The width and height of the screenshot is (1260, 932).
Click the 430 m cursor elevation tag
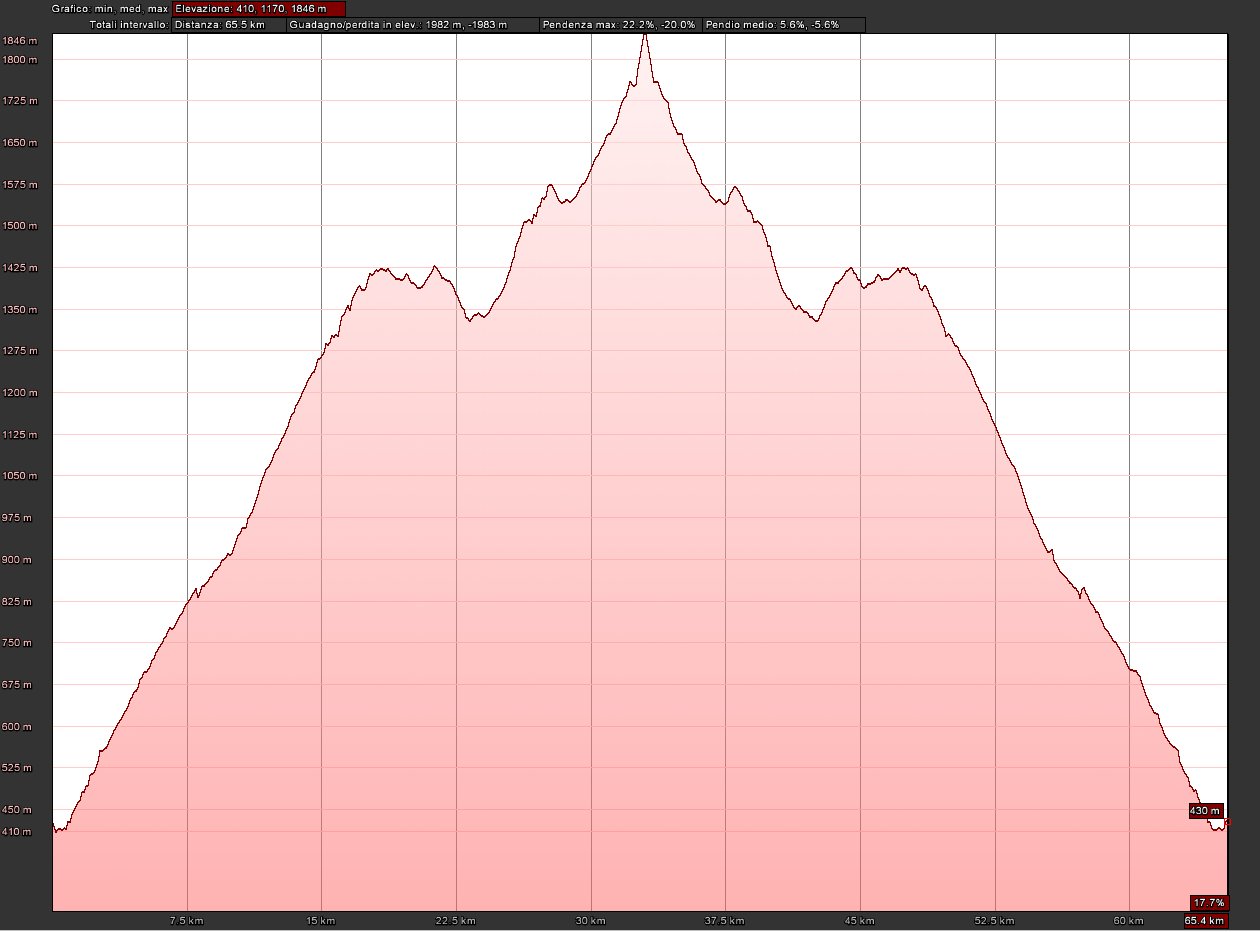coord(1205,810)
